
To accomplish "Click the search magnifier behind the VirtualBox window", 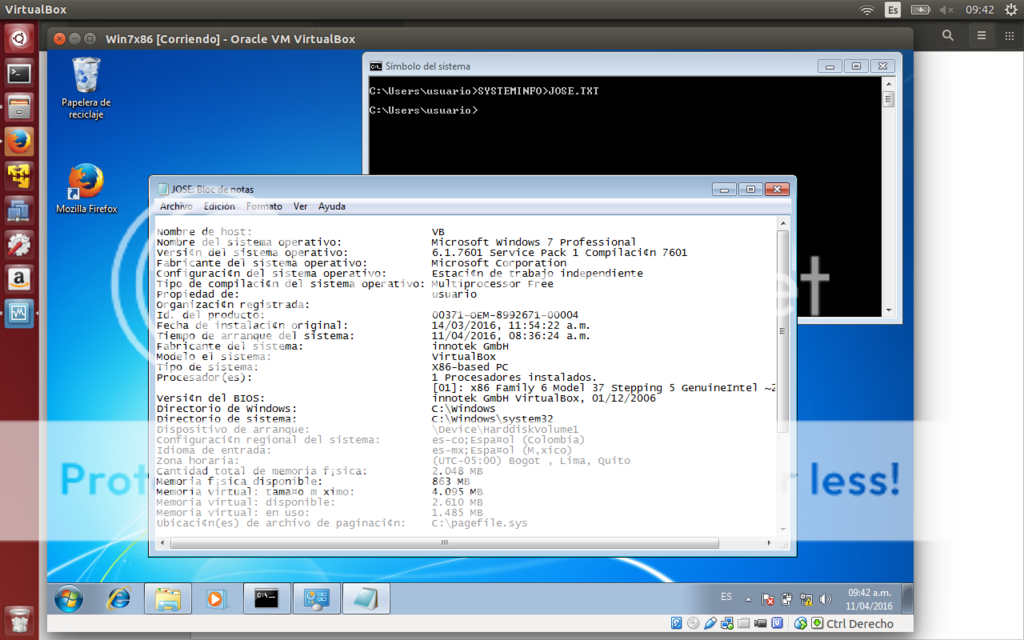I will click(948, 36).
